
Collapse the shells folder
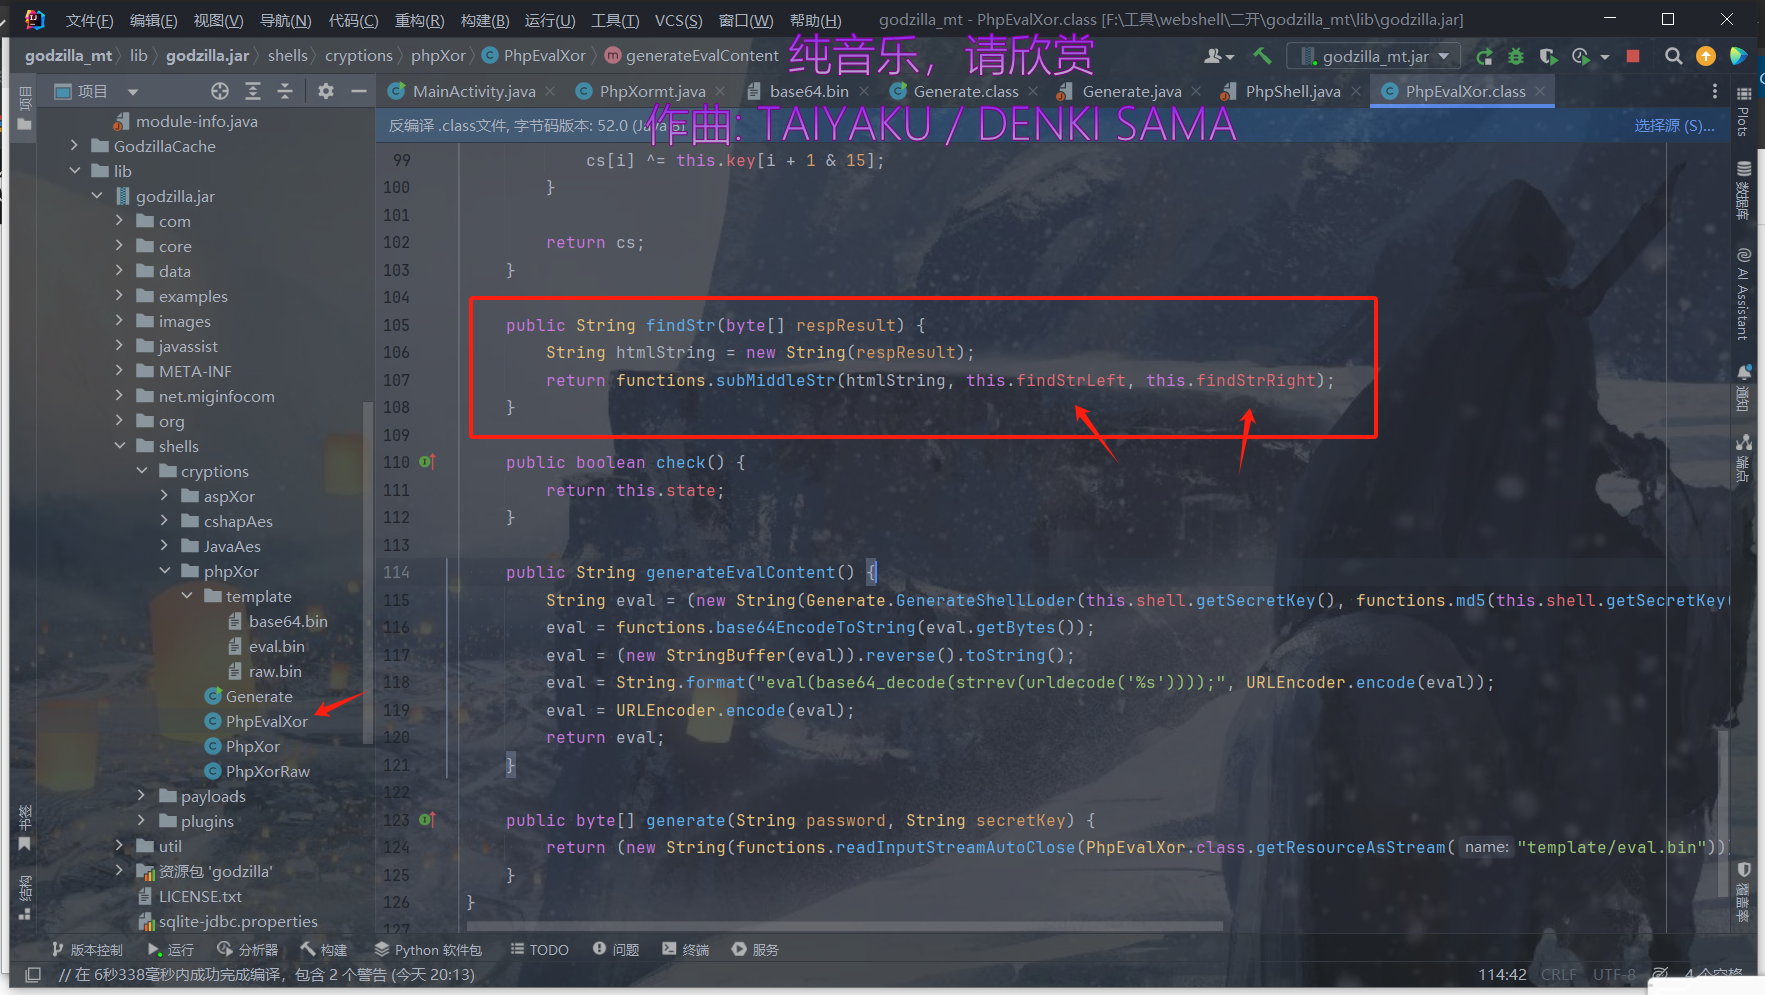pyautogui.click(x=119, y=446)
